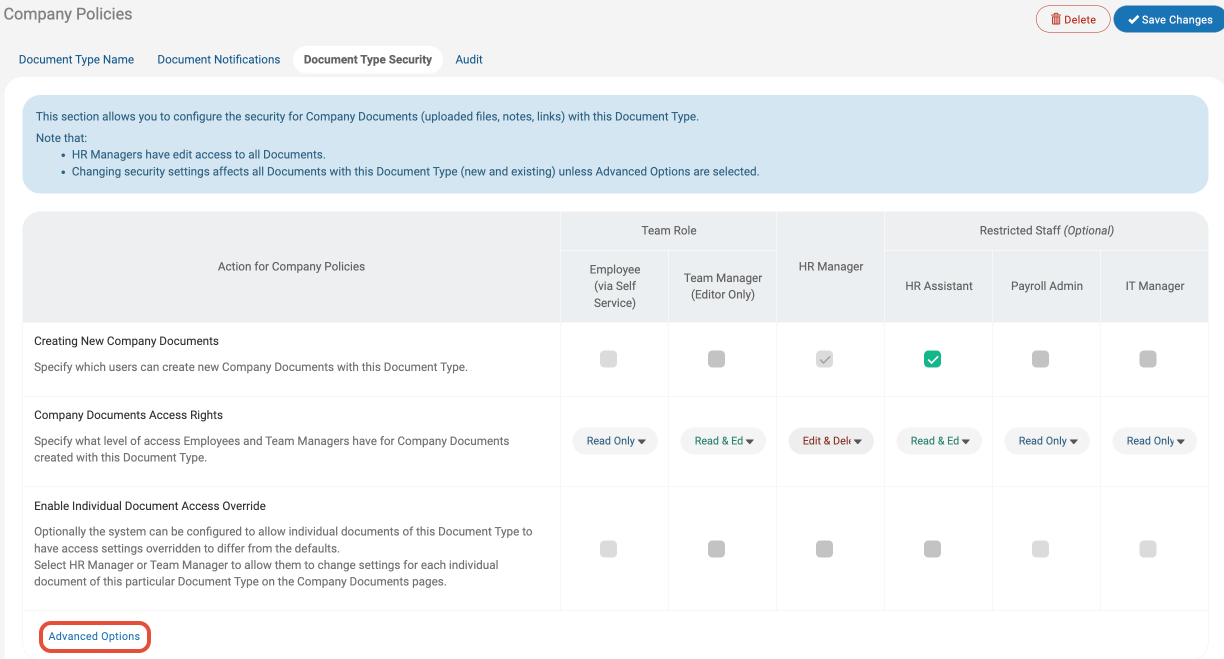The height and width of the screenshot is (659, 1224).
Task: Enable HR Assistant access override checkbox
Action: (x=932, y=549)
